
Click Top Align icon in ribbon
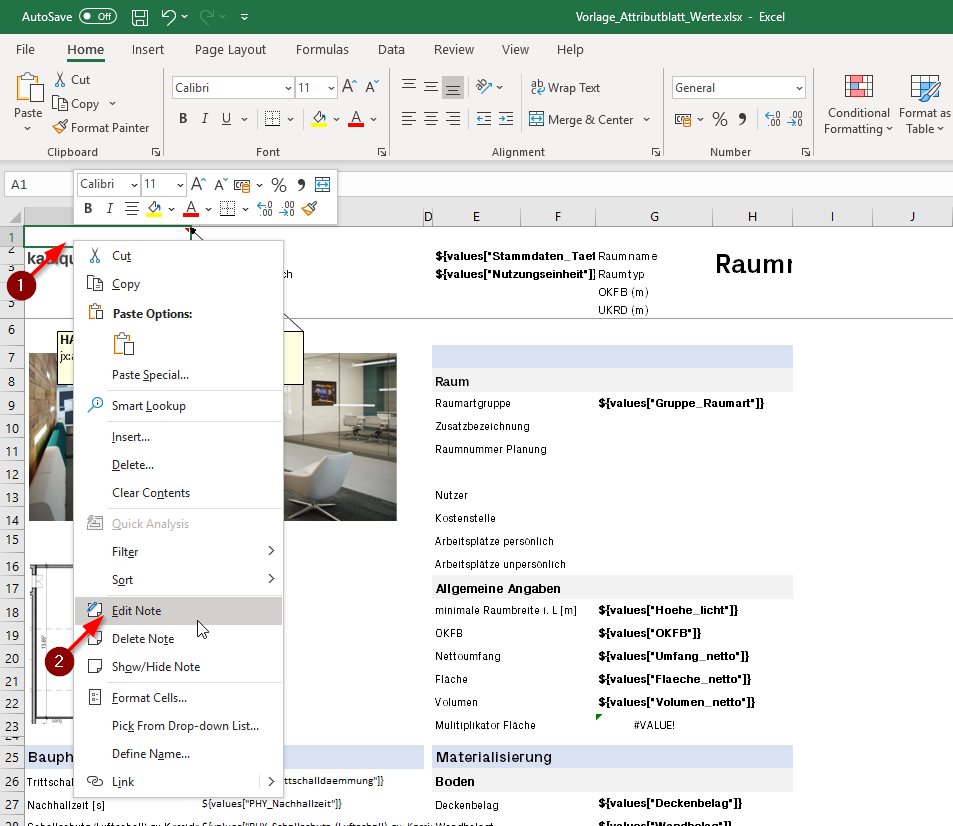pyautogui.click(x=409, y=87)
